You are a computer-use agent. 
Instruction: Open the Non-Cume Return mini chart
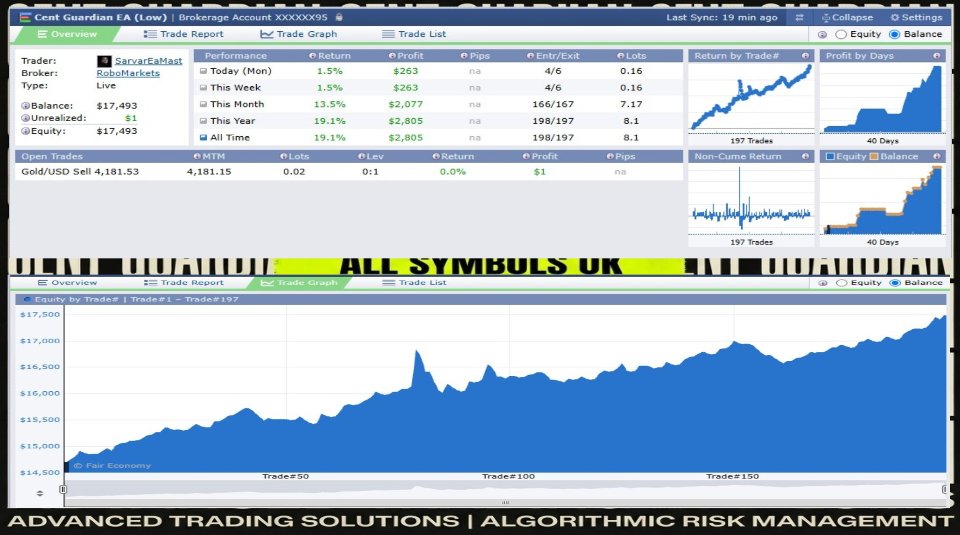click(751, 200)
